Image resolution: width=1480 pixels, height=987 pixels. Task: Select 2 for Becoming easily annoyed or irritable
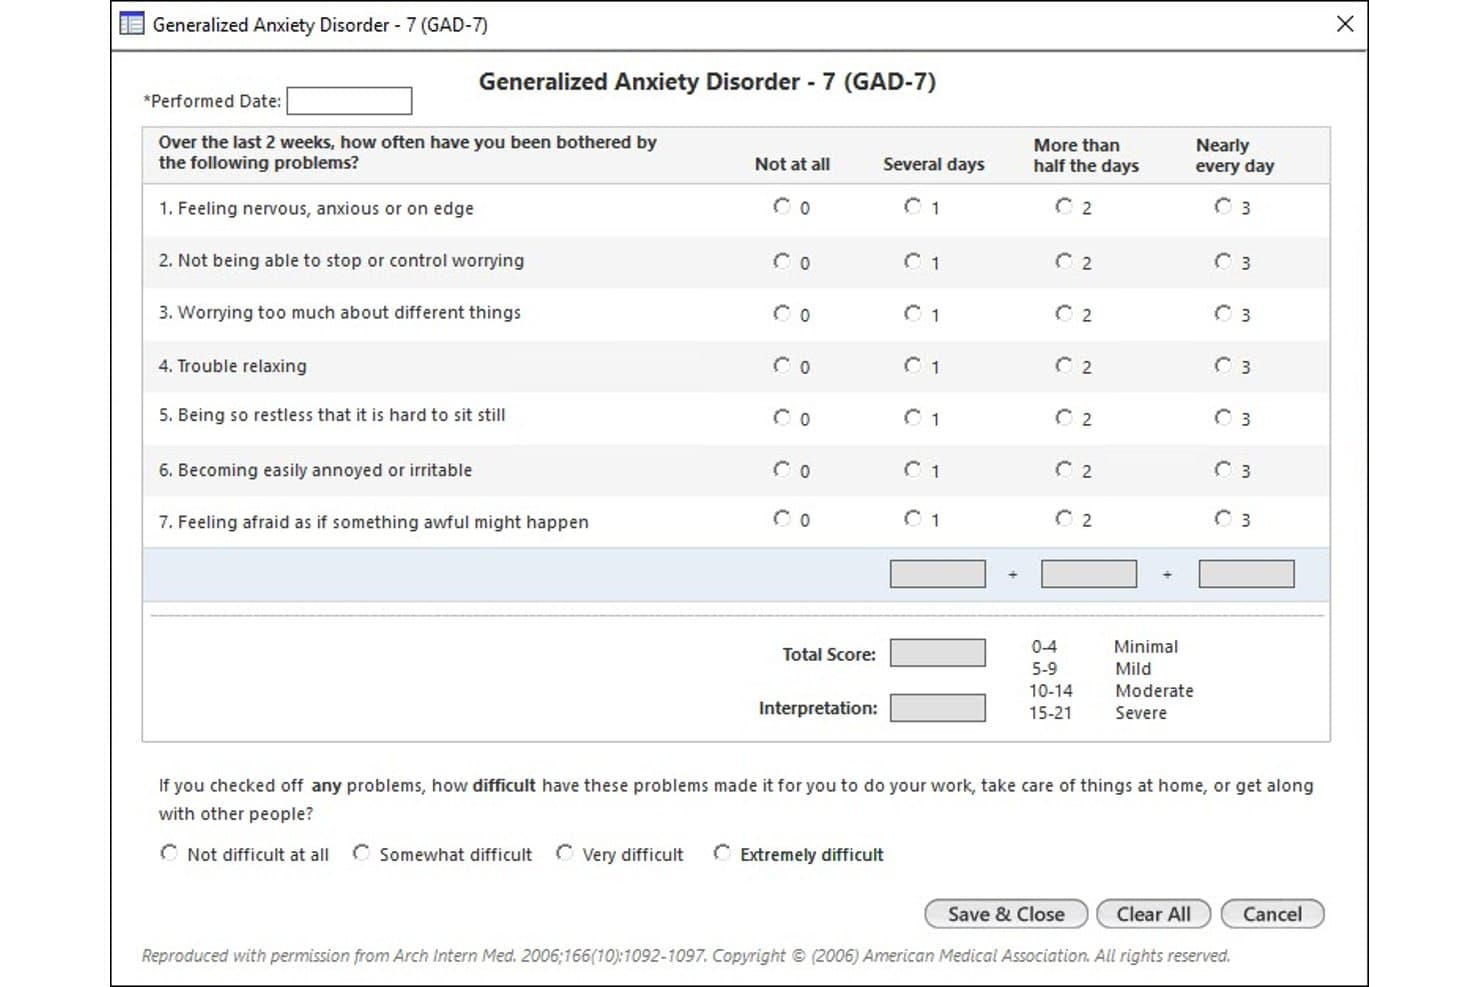[x=1063, y=469]
